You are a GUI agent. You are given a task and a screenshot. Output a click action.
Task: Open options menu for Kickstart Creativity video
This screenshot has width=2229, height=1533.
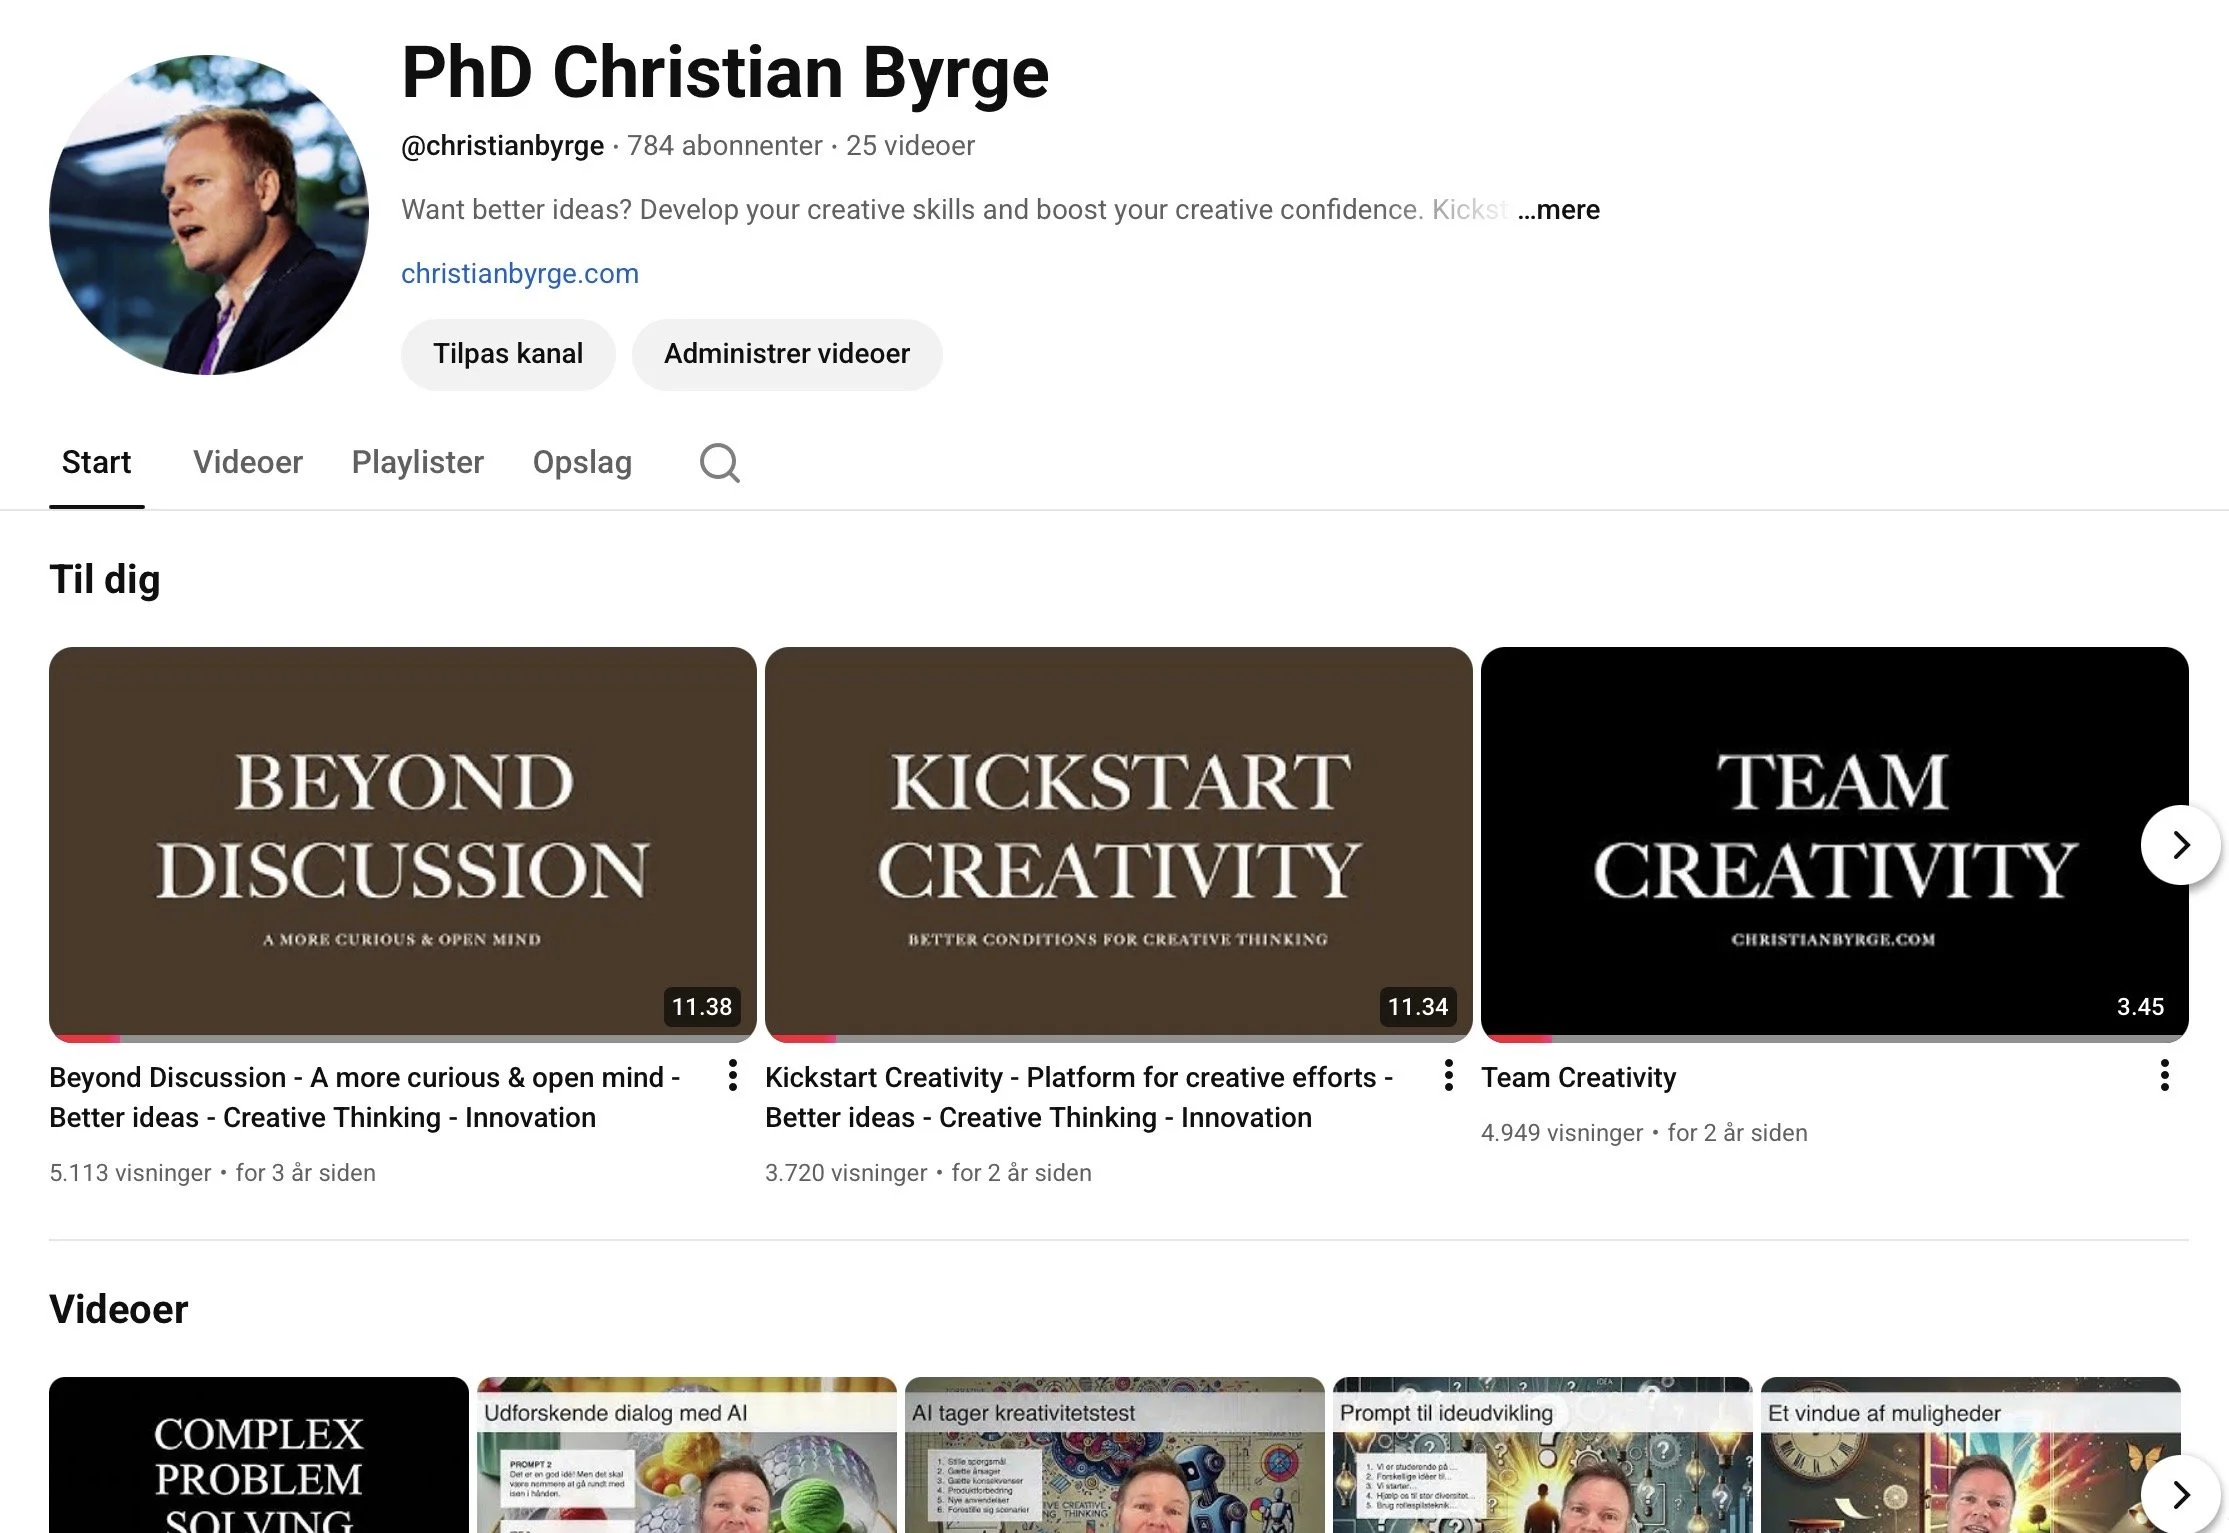1448,1076
